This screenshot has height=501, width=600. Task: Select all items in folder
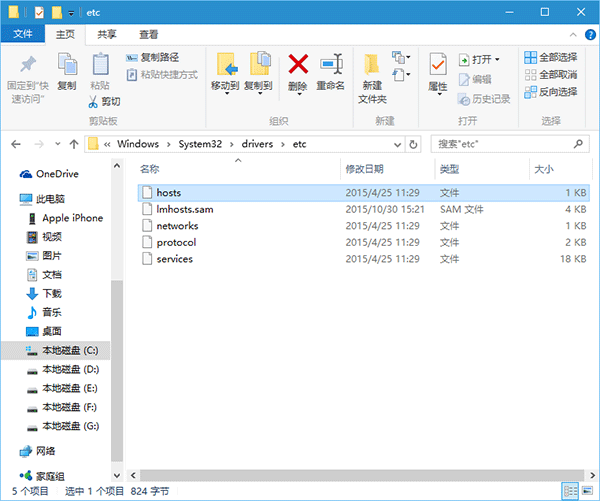click(x=551, y=57)
